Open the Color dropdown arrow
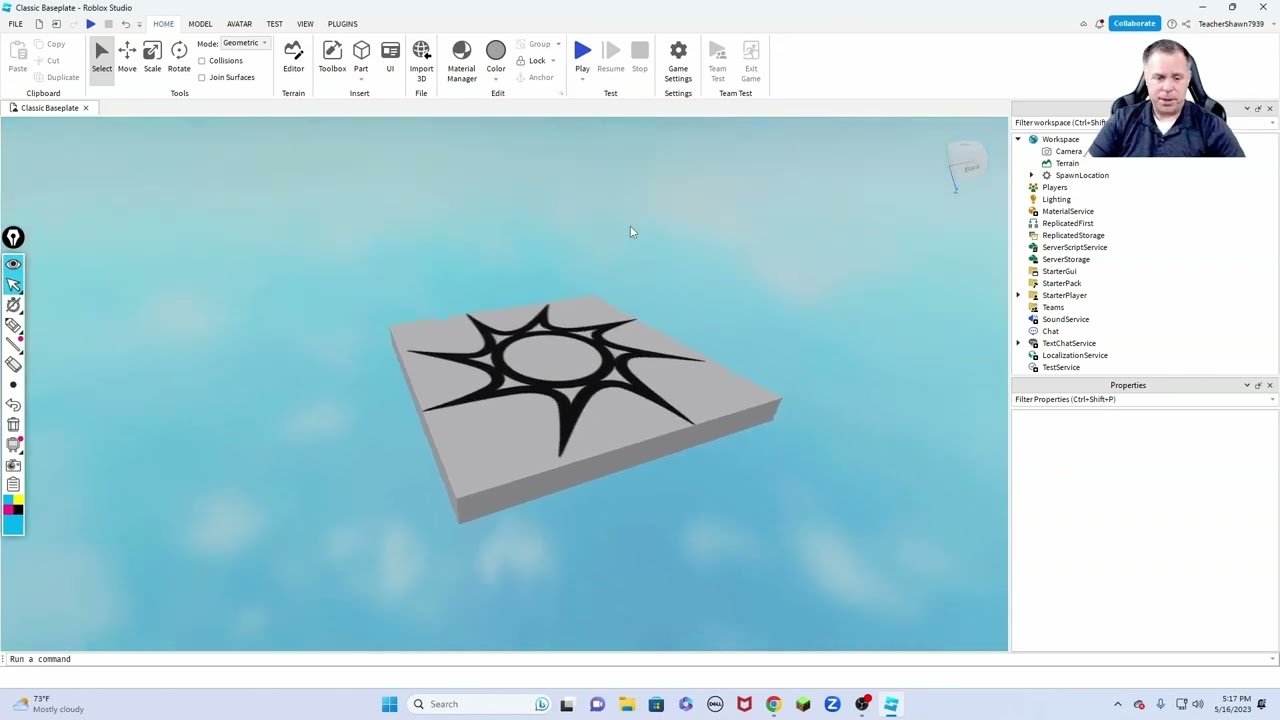Screen dimensions: 1280x720 [496, 79]
